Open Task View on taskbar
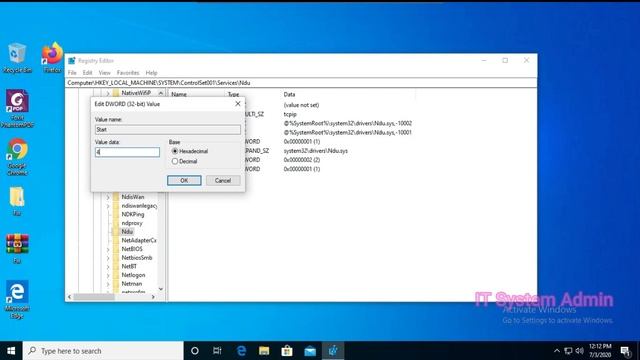The image size is (640, 360). pos(217,351)
